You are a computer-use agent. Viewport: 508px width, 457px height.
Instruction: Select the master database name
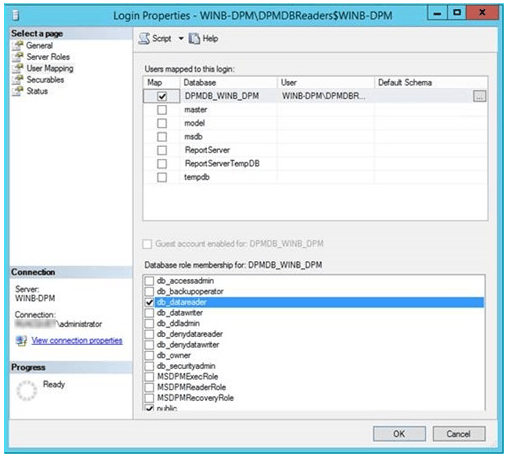click(196, 110)
